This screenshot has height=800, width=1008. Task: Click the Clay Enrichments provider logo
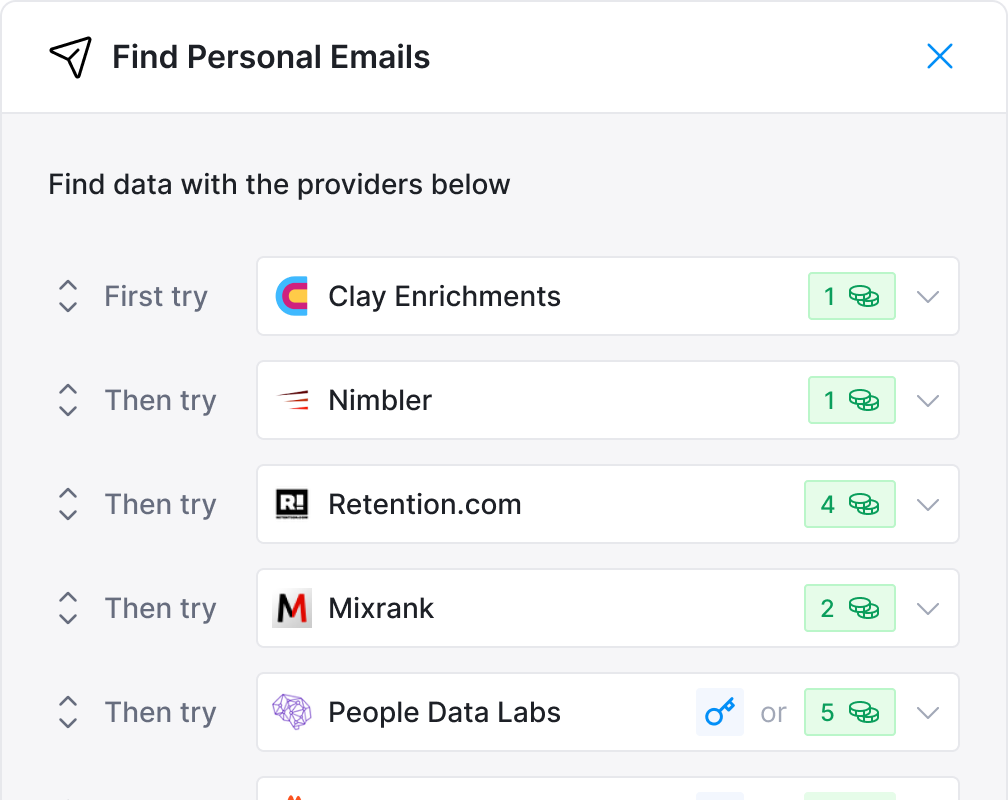point(292,296)
